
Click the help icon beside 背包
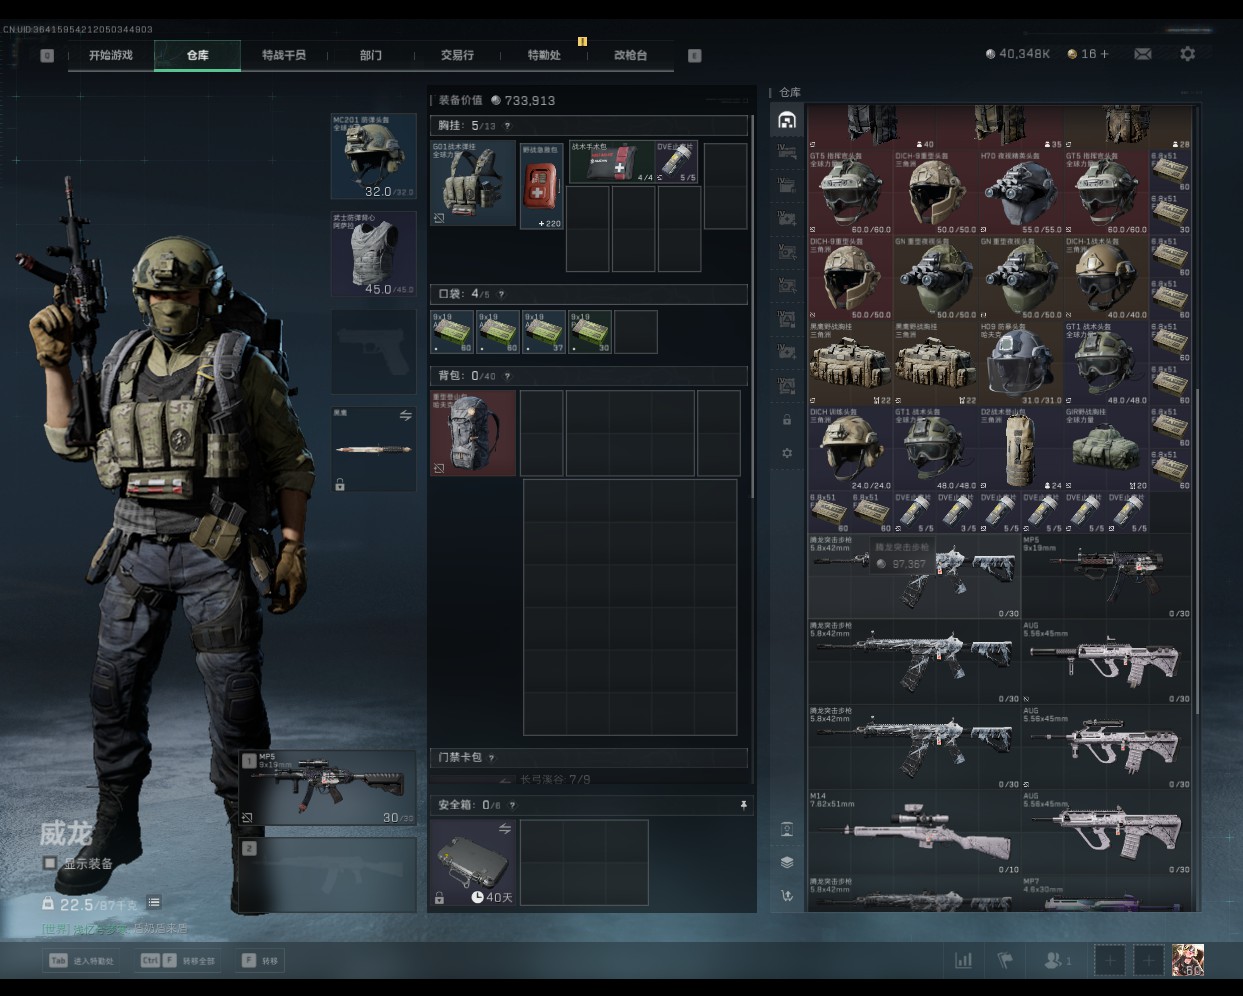(x=507, y=376)
